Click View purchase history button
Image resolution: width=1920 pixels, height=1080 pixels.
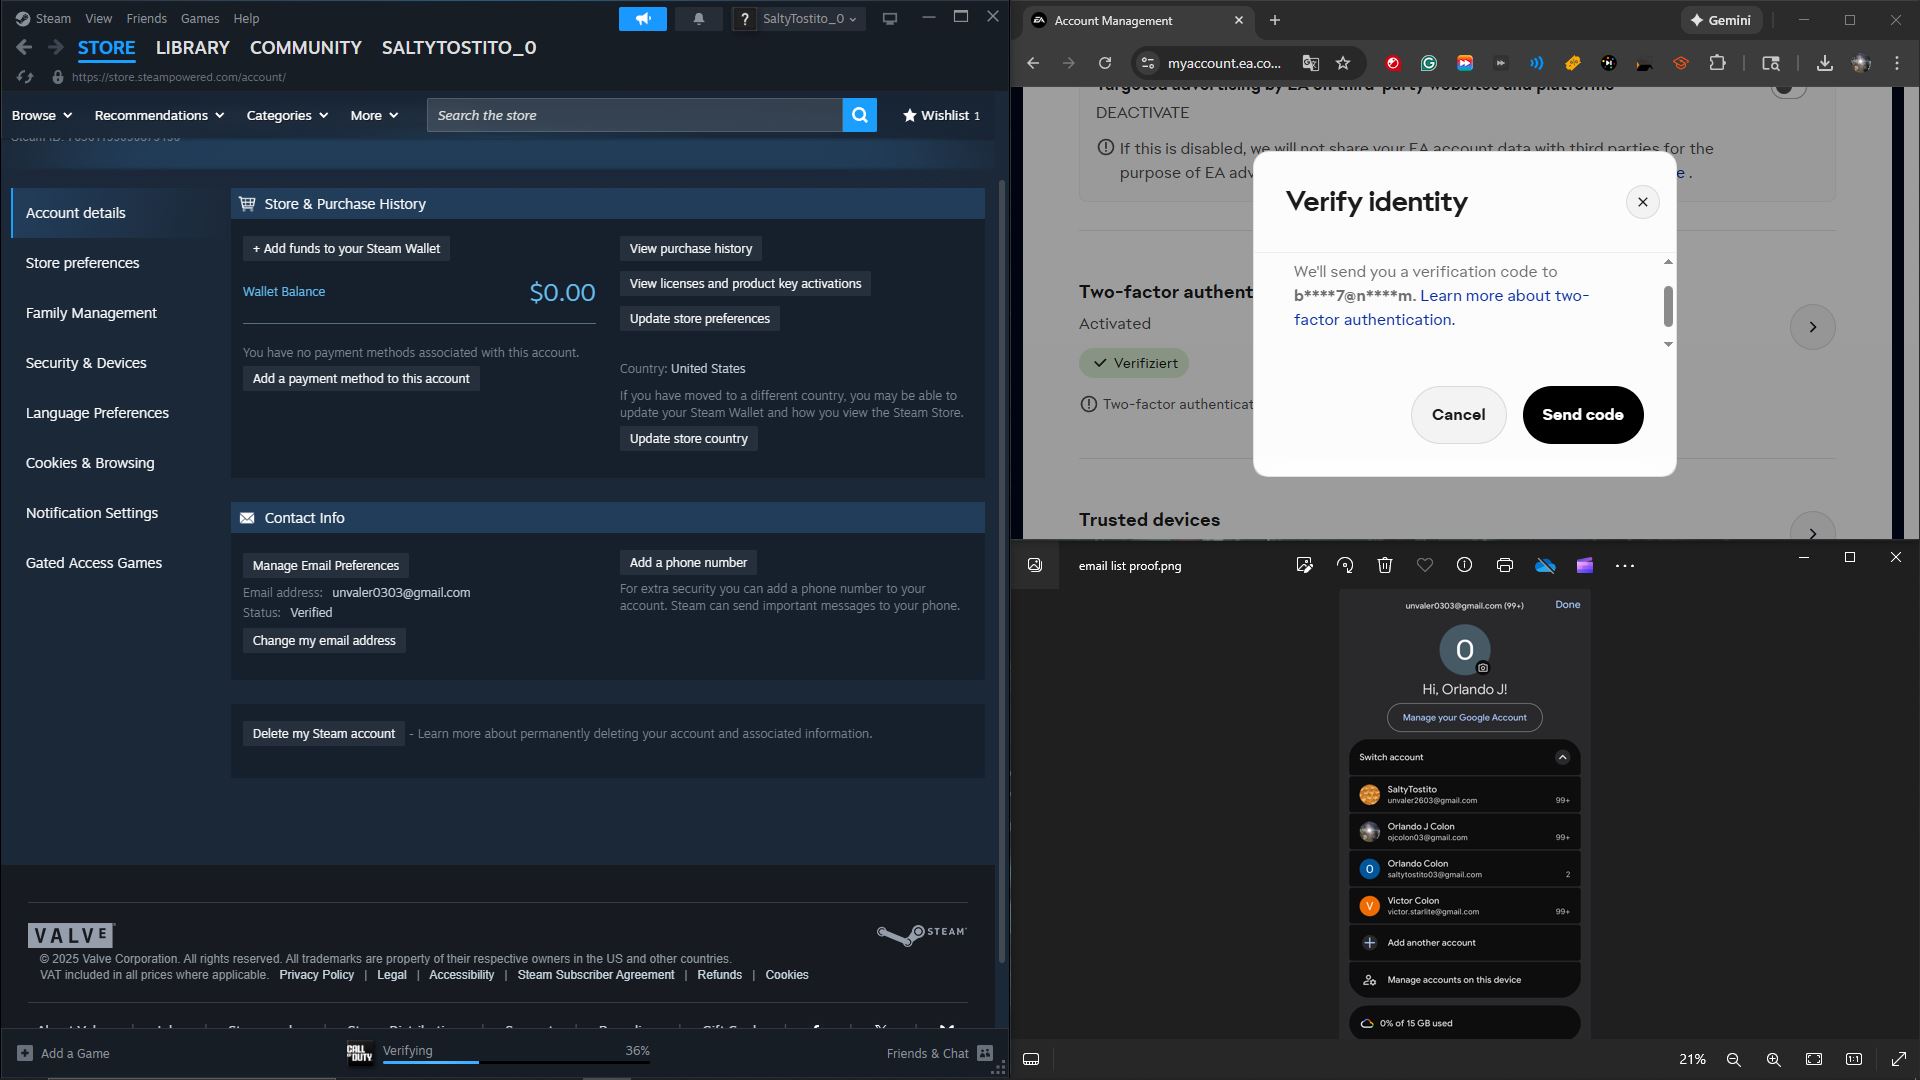click(x=690, y=249)
